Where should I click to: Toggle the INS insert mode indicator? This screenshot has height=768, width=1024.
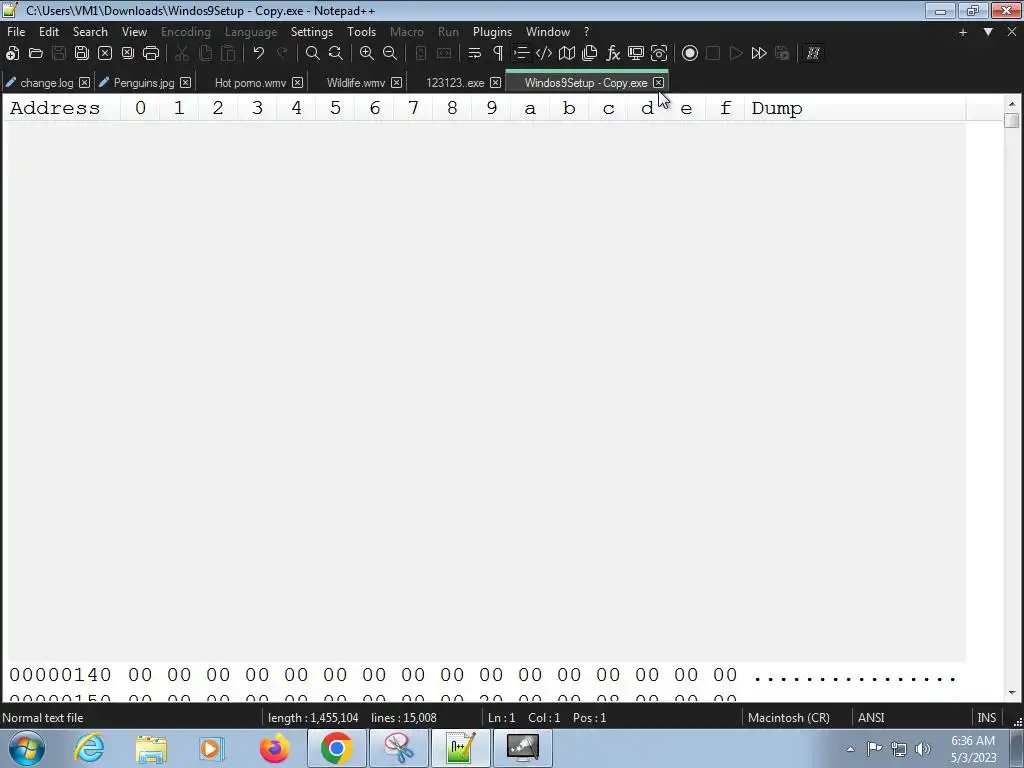tap(987, 718)
